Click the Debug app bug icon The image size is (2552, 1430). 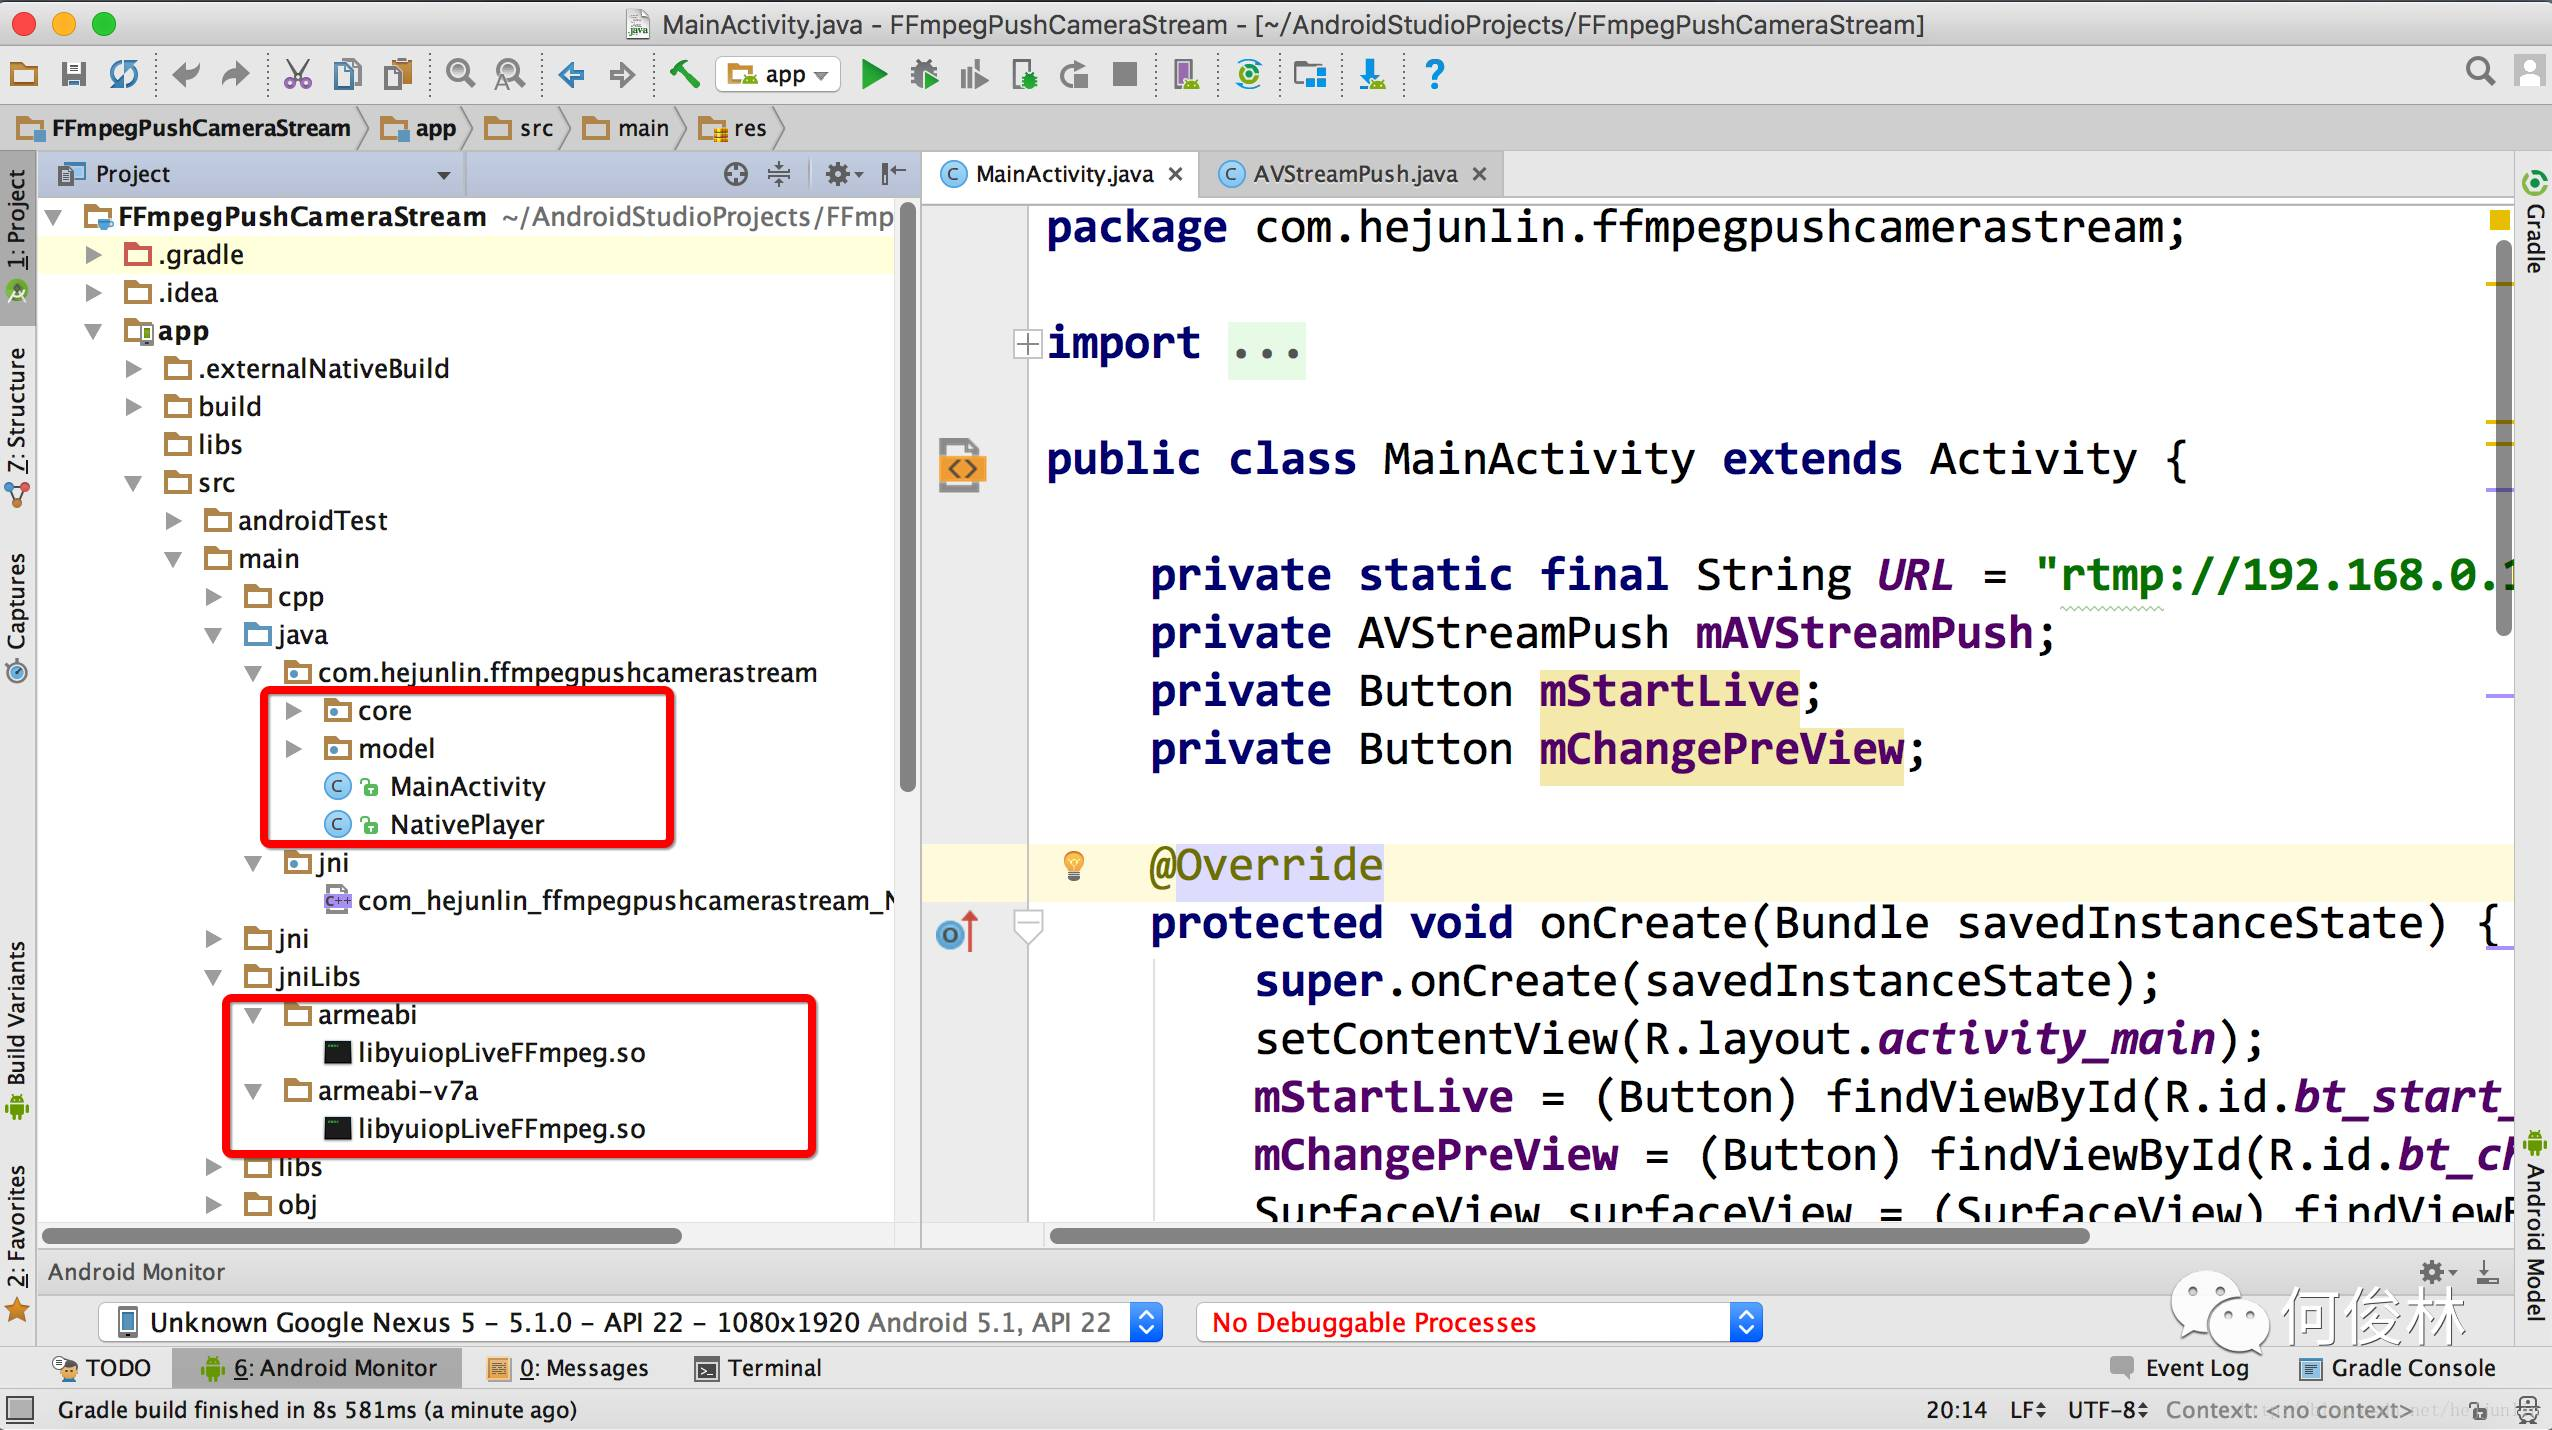pos(924,74)
